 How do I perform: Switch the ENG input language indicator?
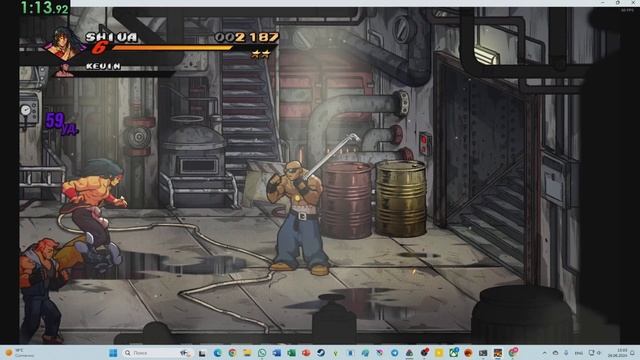coord(579,353)
